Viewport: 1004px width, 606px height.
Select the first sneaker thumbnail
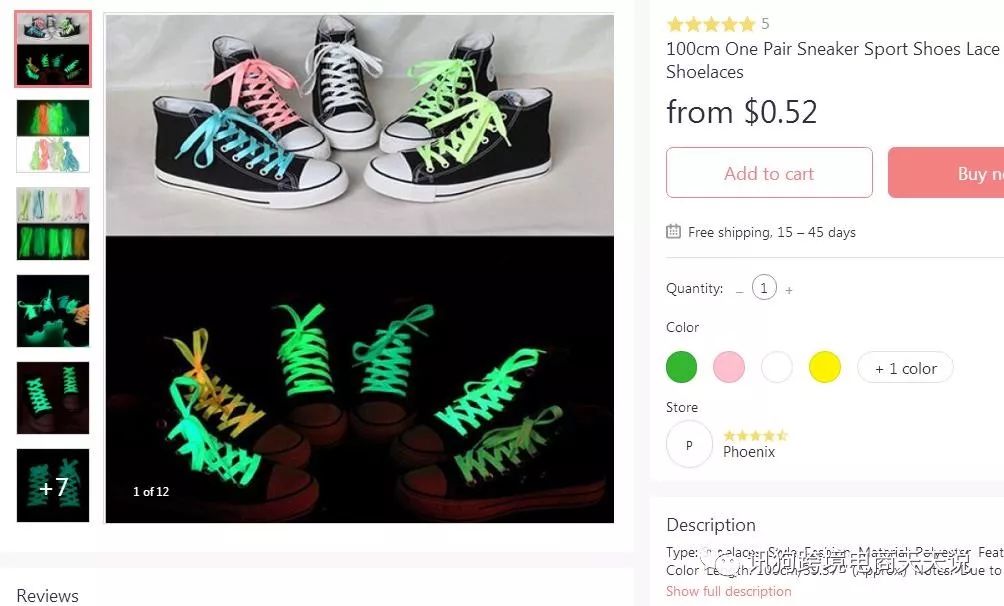[x=53, y=49]
